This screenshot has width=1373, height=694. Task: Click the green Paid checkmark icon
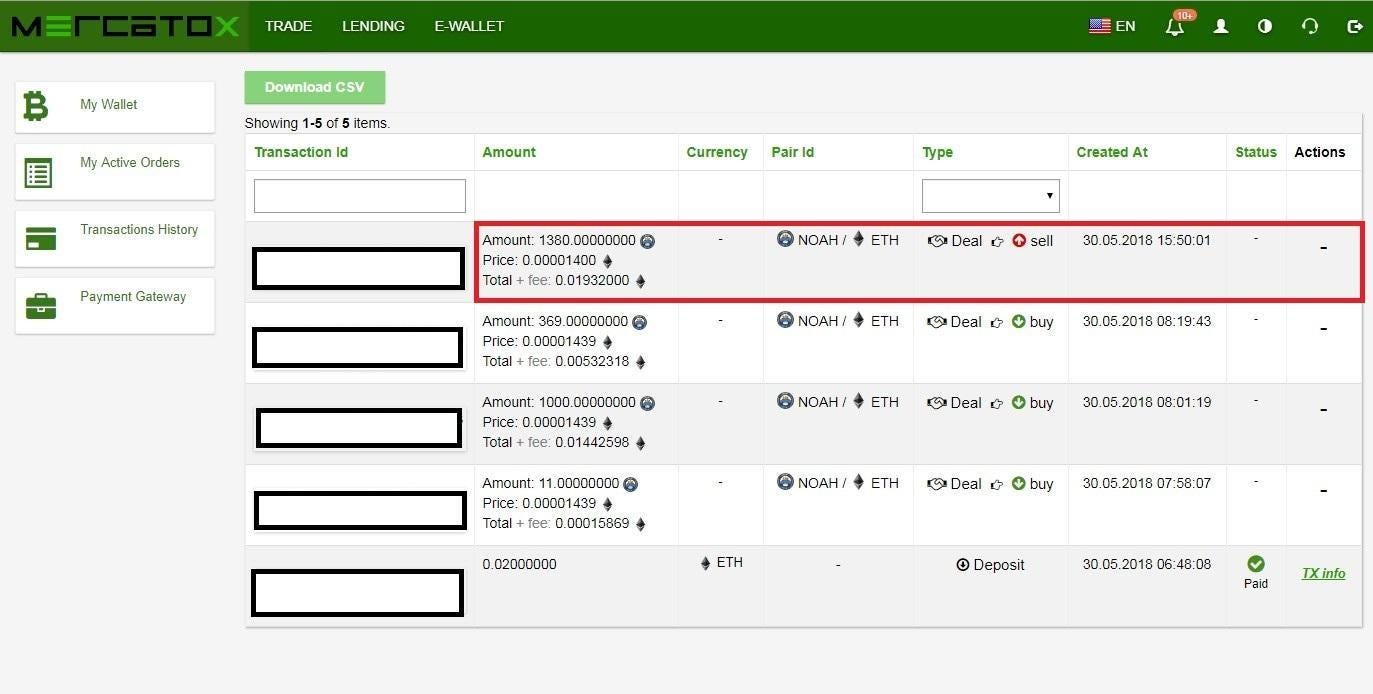pos(1256,564)
